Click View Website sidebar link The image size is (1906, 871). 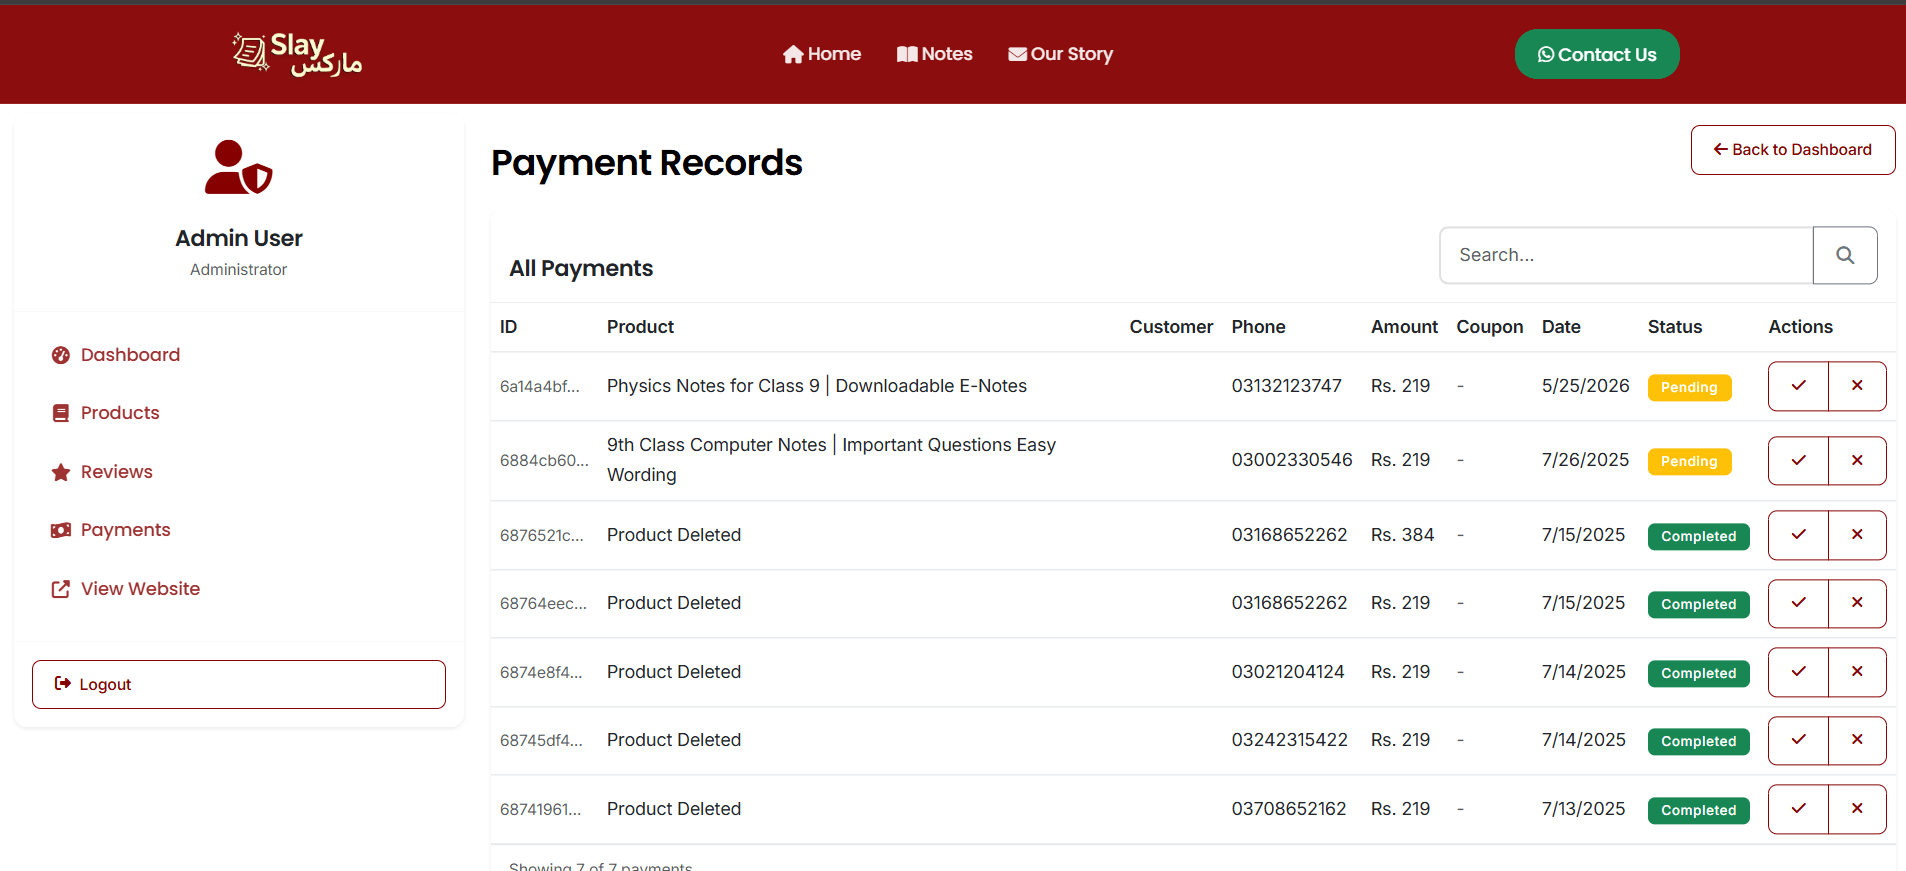coord(141,589)
